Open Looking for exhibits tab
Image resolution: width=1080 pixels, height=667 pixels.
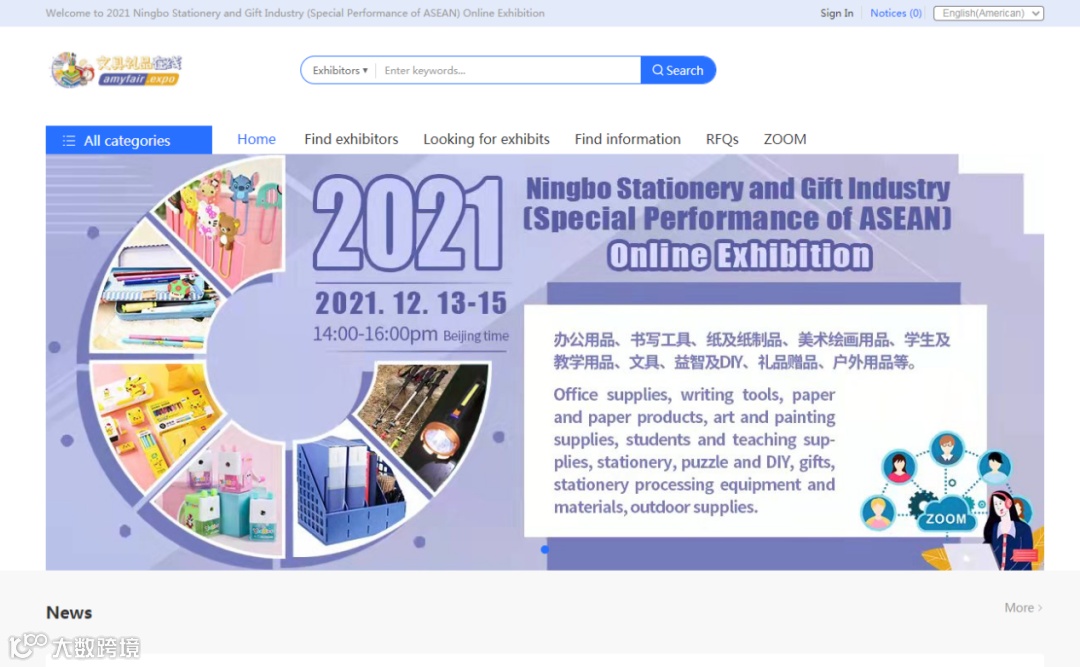[486, 139]
